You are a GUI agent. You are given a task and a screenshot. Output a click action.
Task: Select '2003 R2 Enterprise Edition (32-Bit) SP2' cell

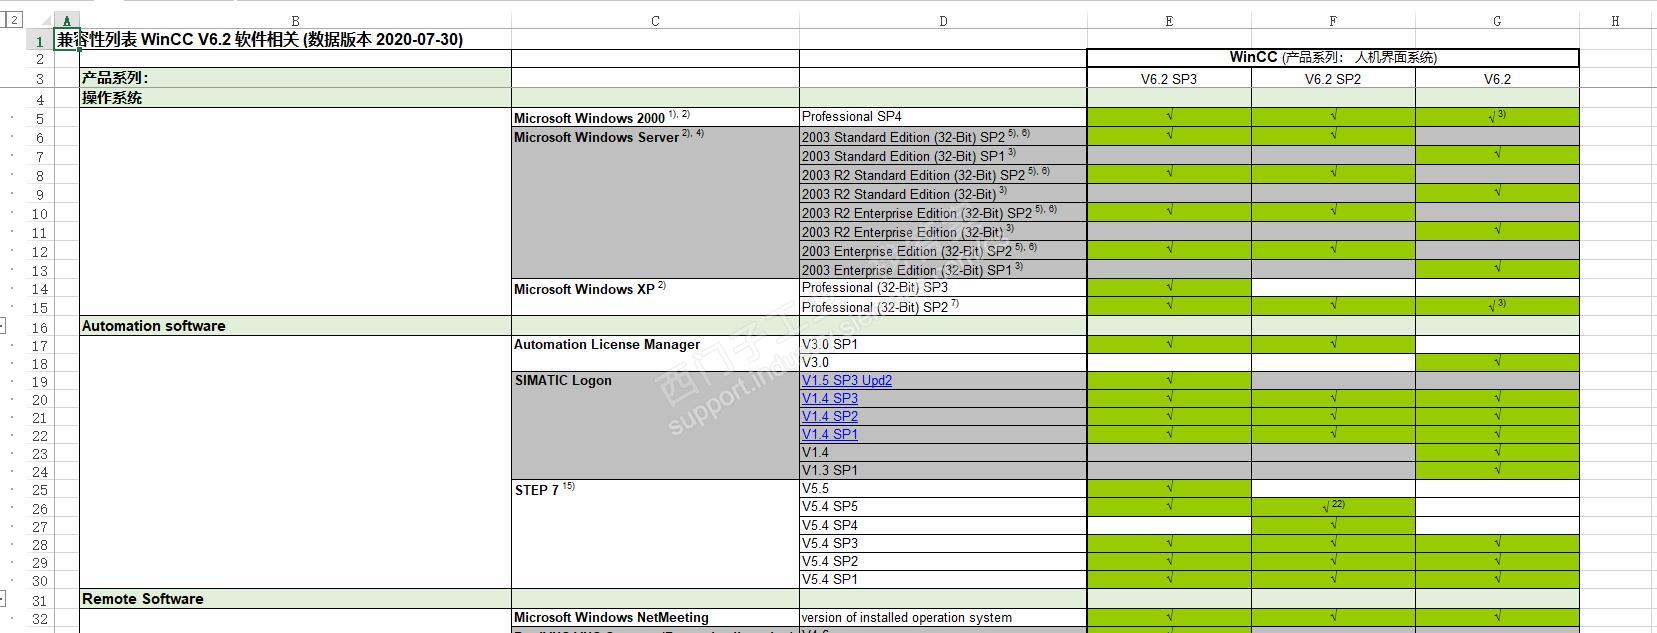(x=943, y=212)
